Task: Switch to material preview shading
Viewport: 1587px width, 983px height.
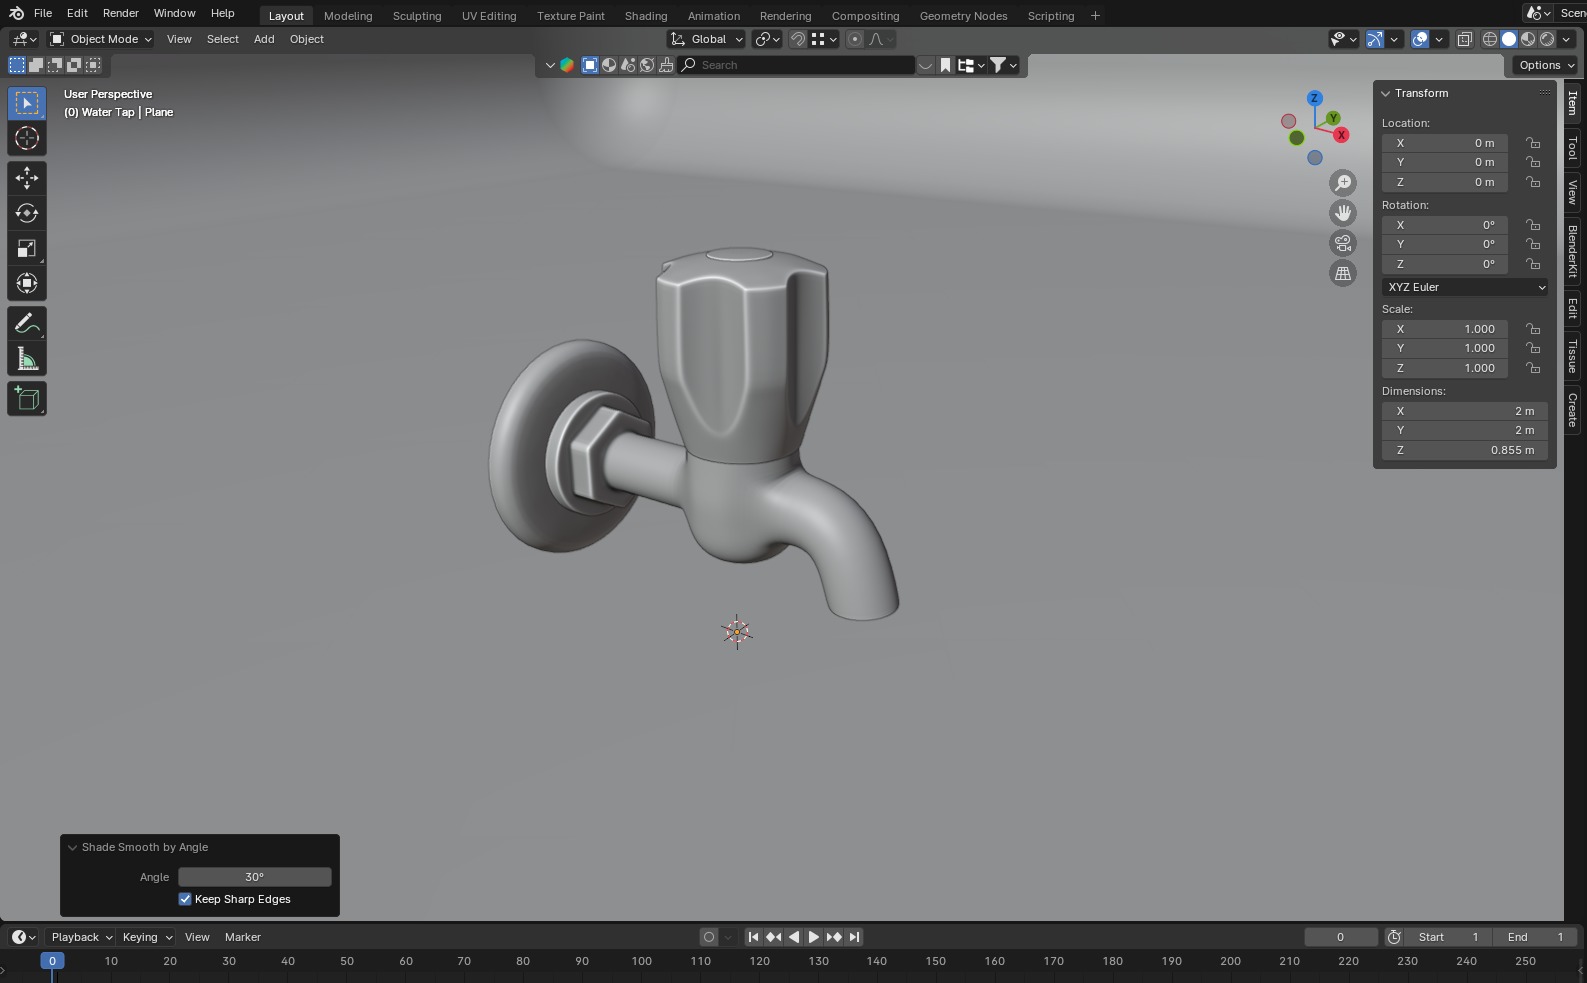Action: (1528, 39)
